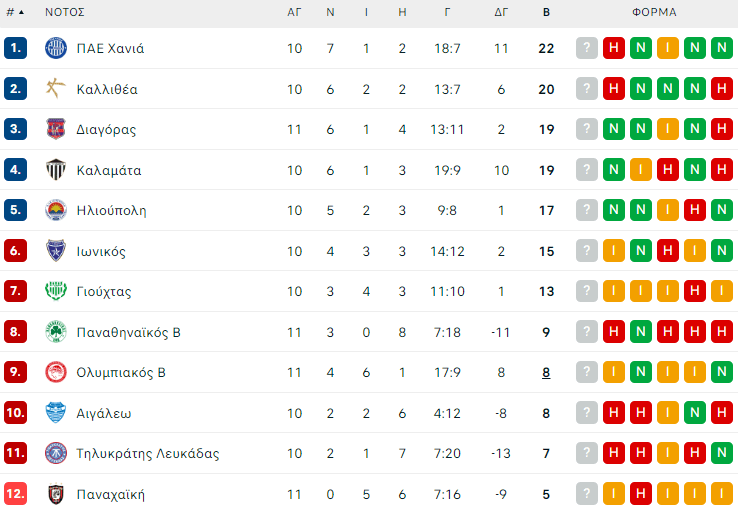This screenshot has width=738, height=513.
Task: Click the Καλαμάτα striped crest
Action: pyautogui.click(x=55, y=170)
